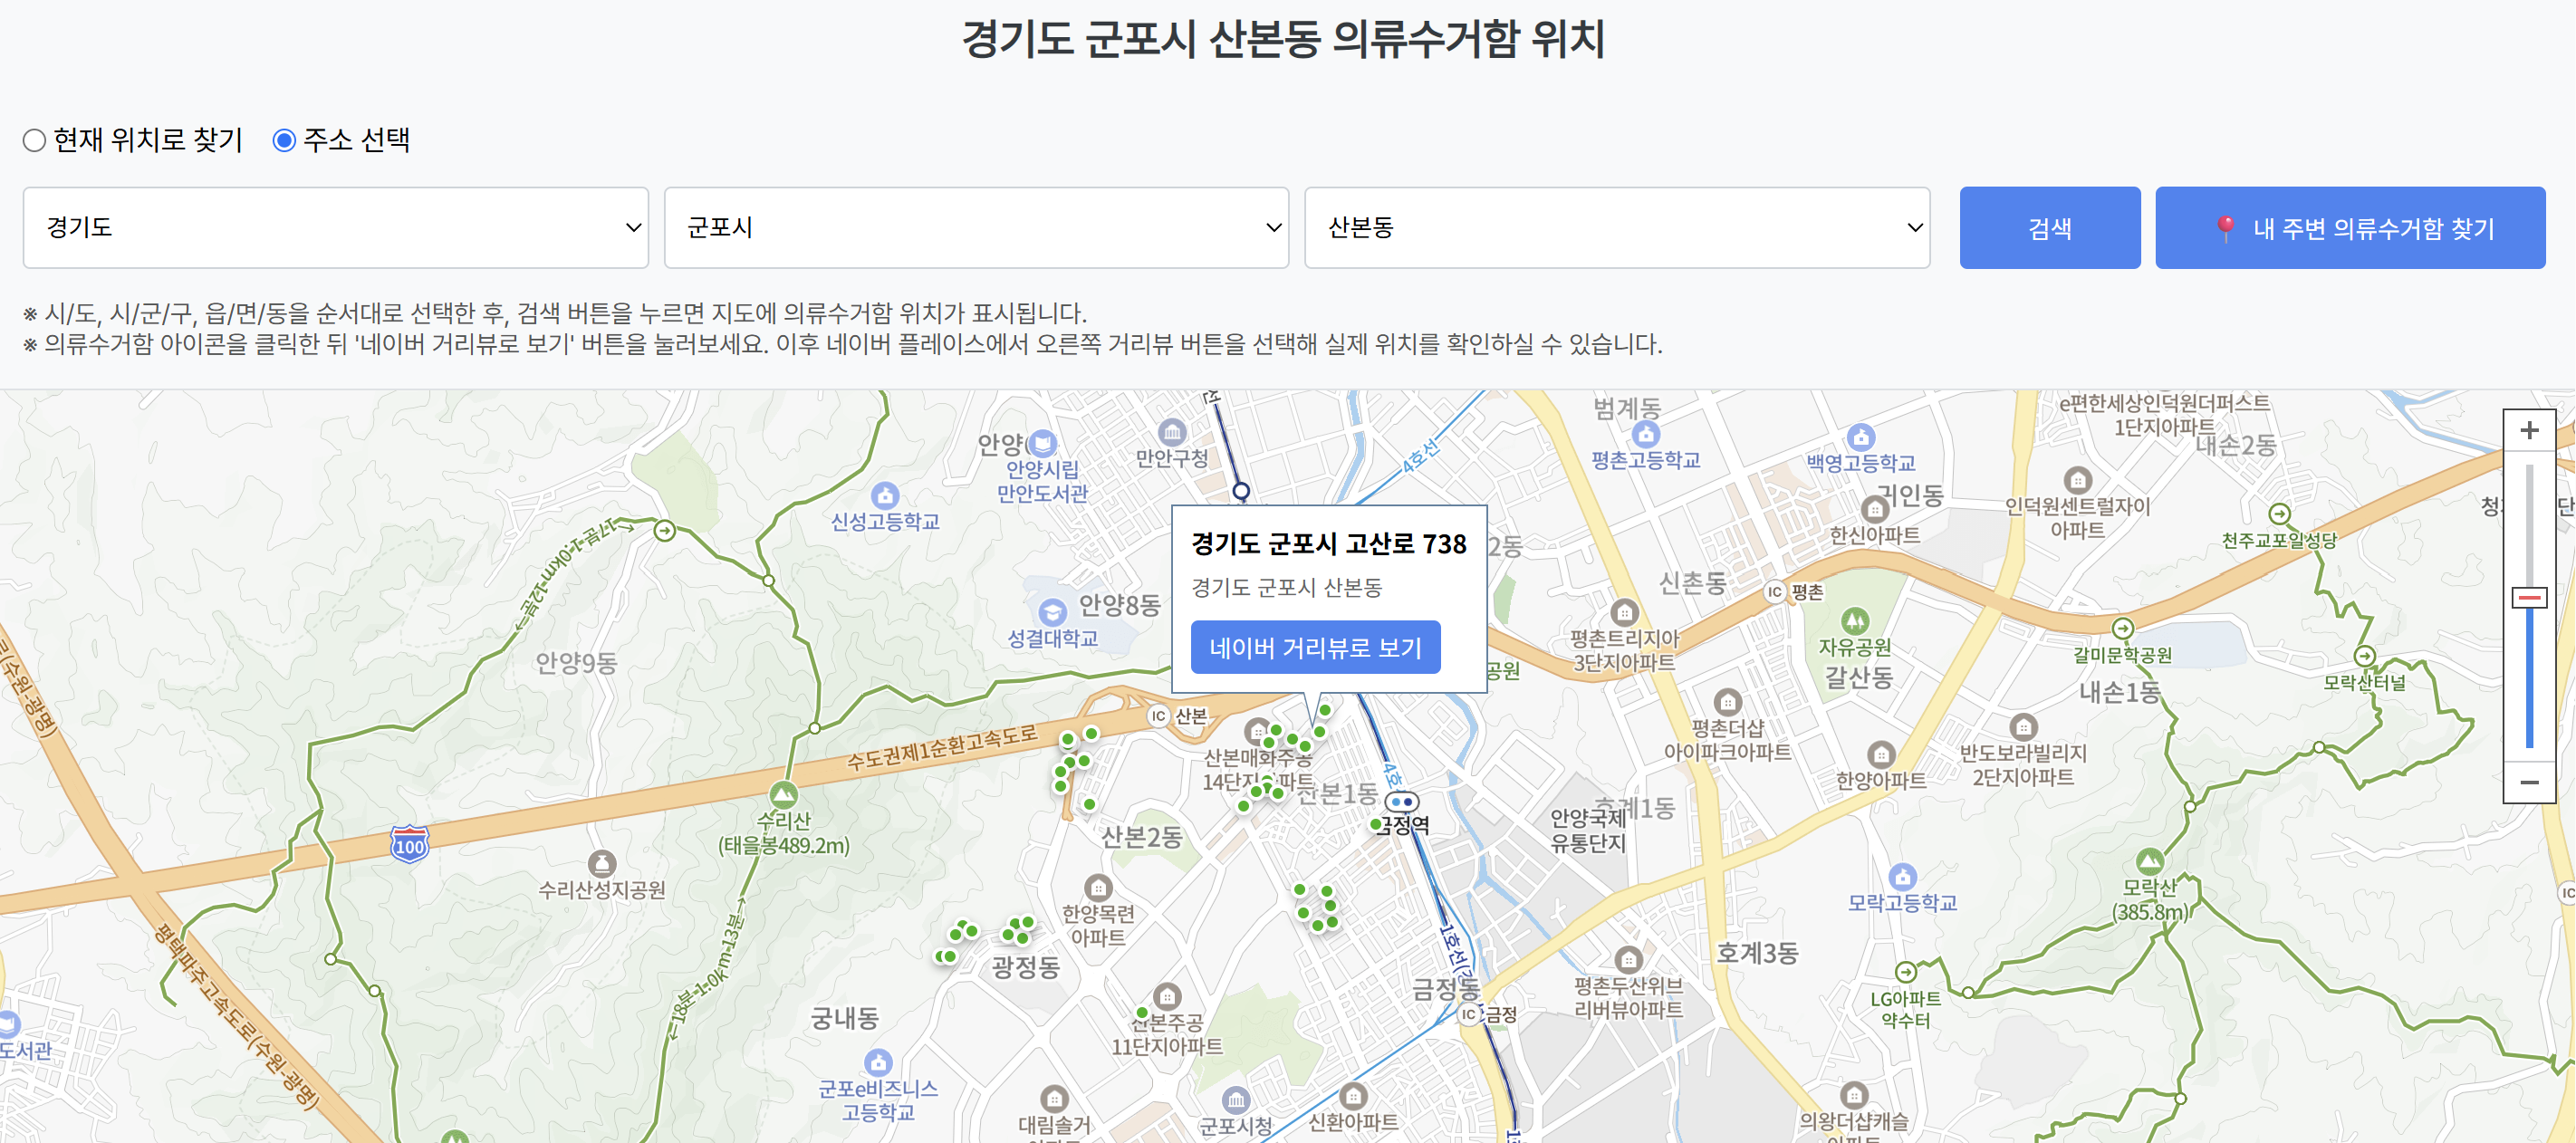Viewport: 2576px width, 1143px height.
Task: Click the 갈미문학공원 trail marker icon
Action: coord(2122,629)
